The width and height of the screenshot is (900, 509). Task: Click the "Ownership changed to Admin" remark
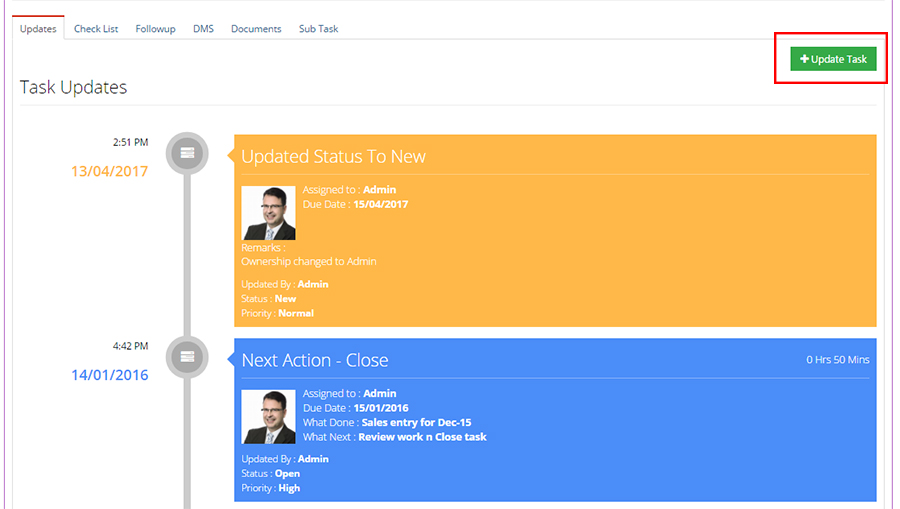click(x=308, y=261)
